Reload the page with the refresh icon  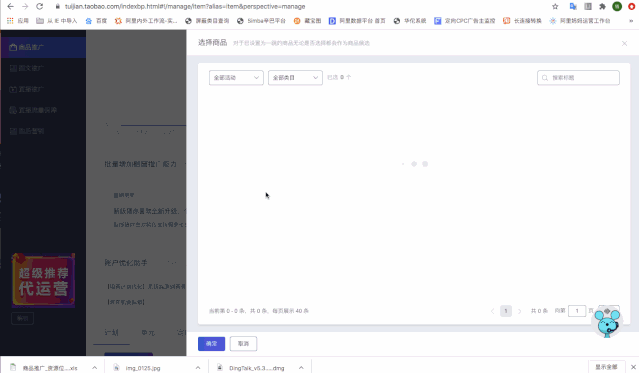[x=40, y=7]
